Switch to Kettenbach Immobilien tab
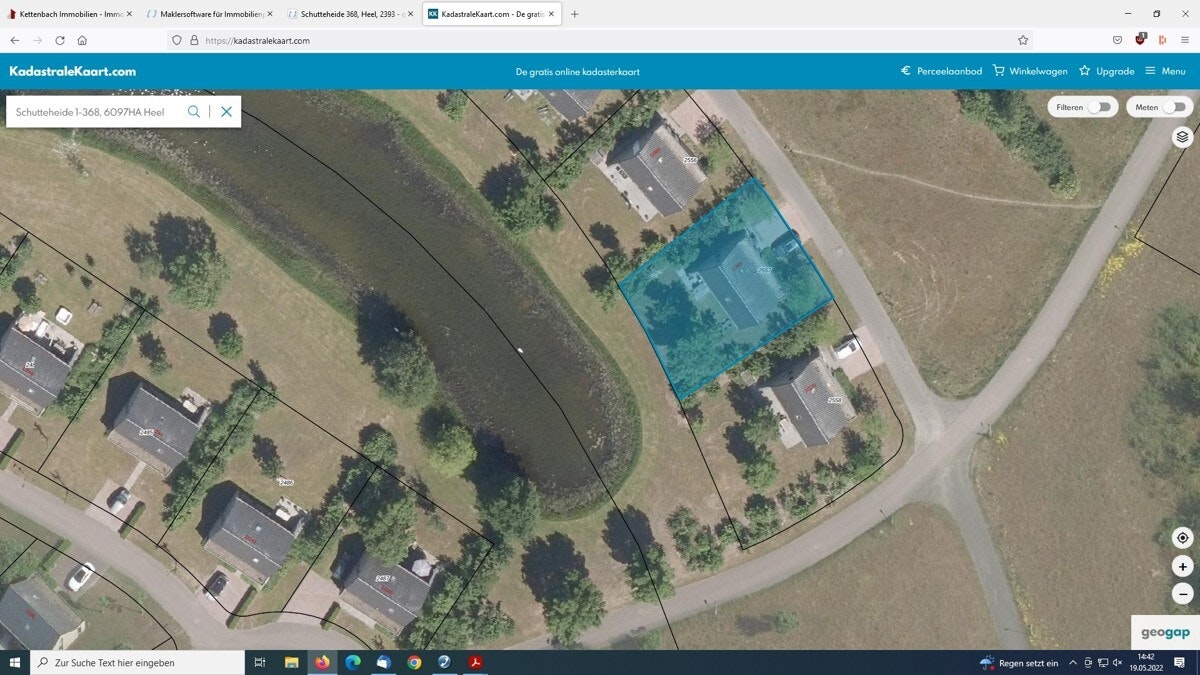Viewport: 1200px width, 675px height. pyautogui.click(x=65, y=14)
